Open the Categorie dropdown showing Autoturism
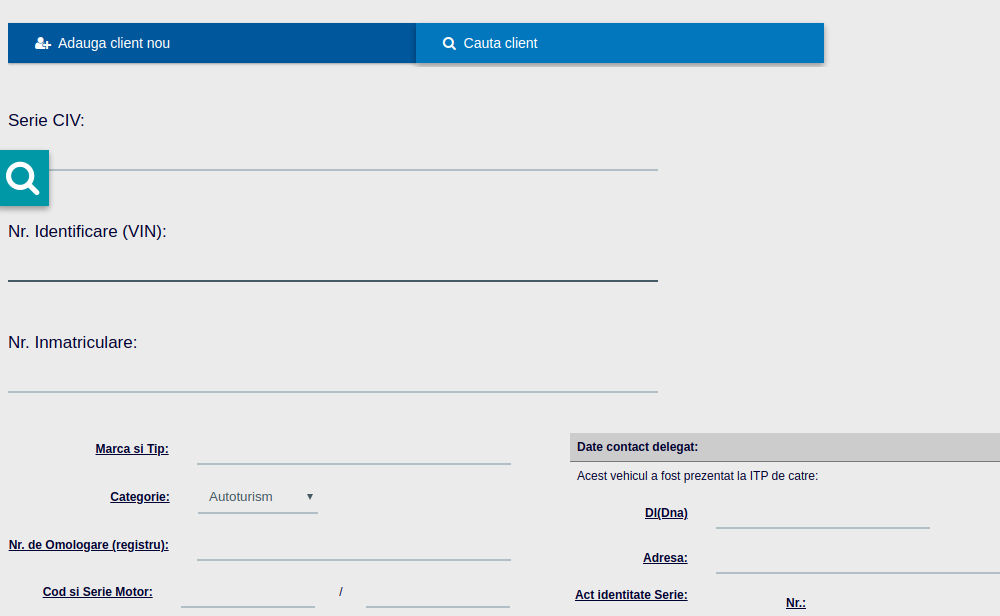The image size is (1000, 616). [258, 497]
